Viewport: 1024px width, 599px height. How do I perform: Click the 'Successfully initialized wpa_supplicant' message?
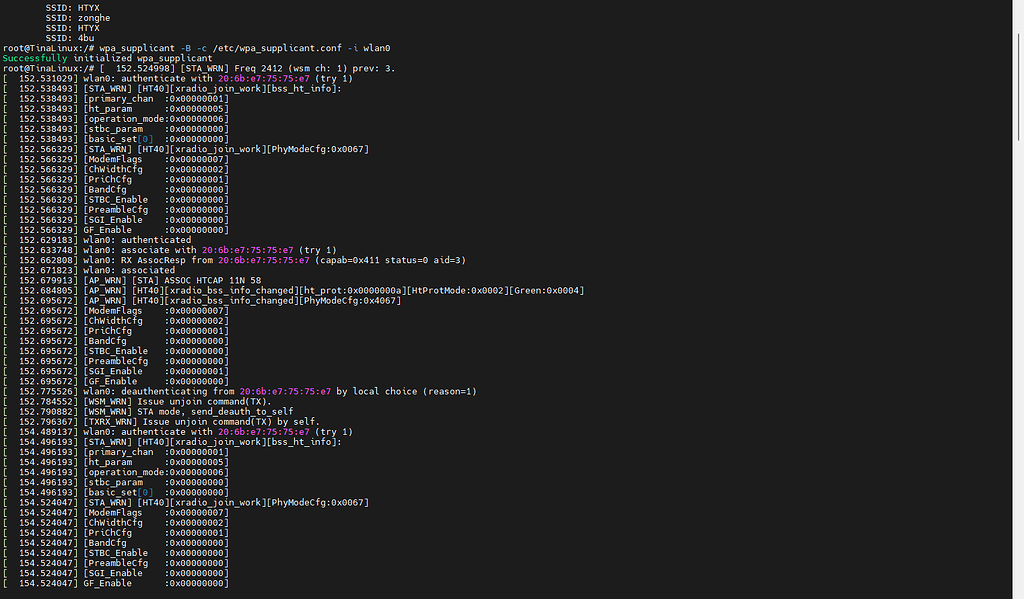coord(99,58)
